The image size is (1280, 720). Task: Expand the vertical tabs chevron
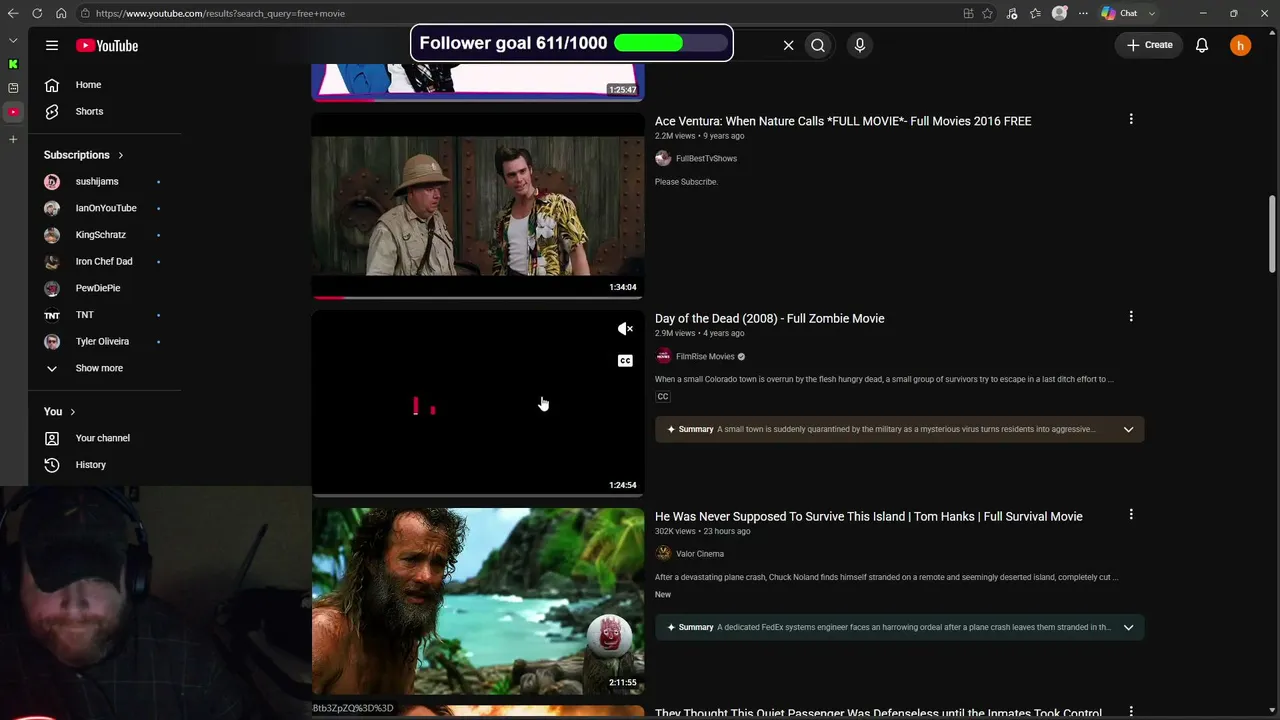[x=13, y=40]
